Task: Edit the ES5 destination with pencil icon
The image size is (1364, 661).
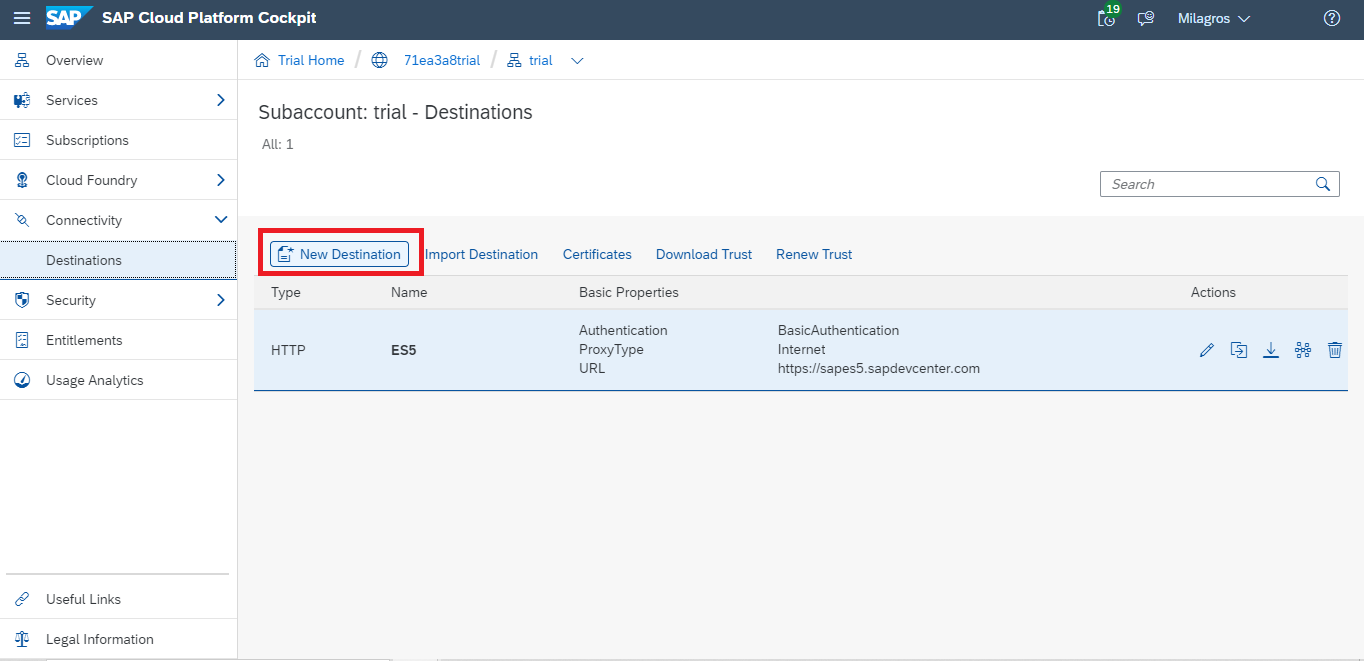Action: tap(1207, 350)
